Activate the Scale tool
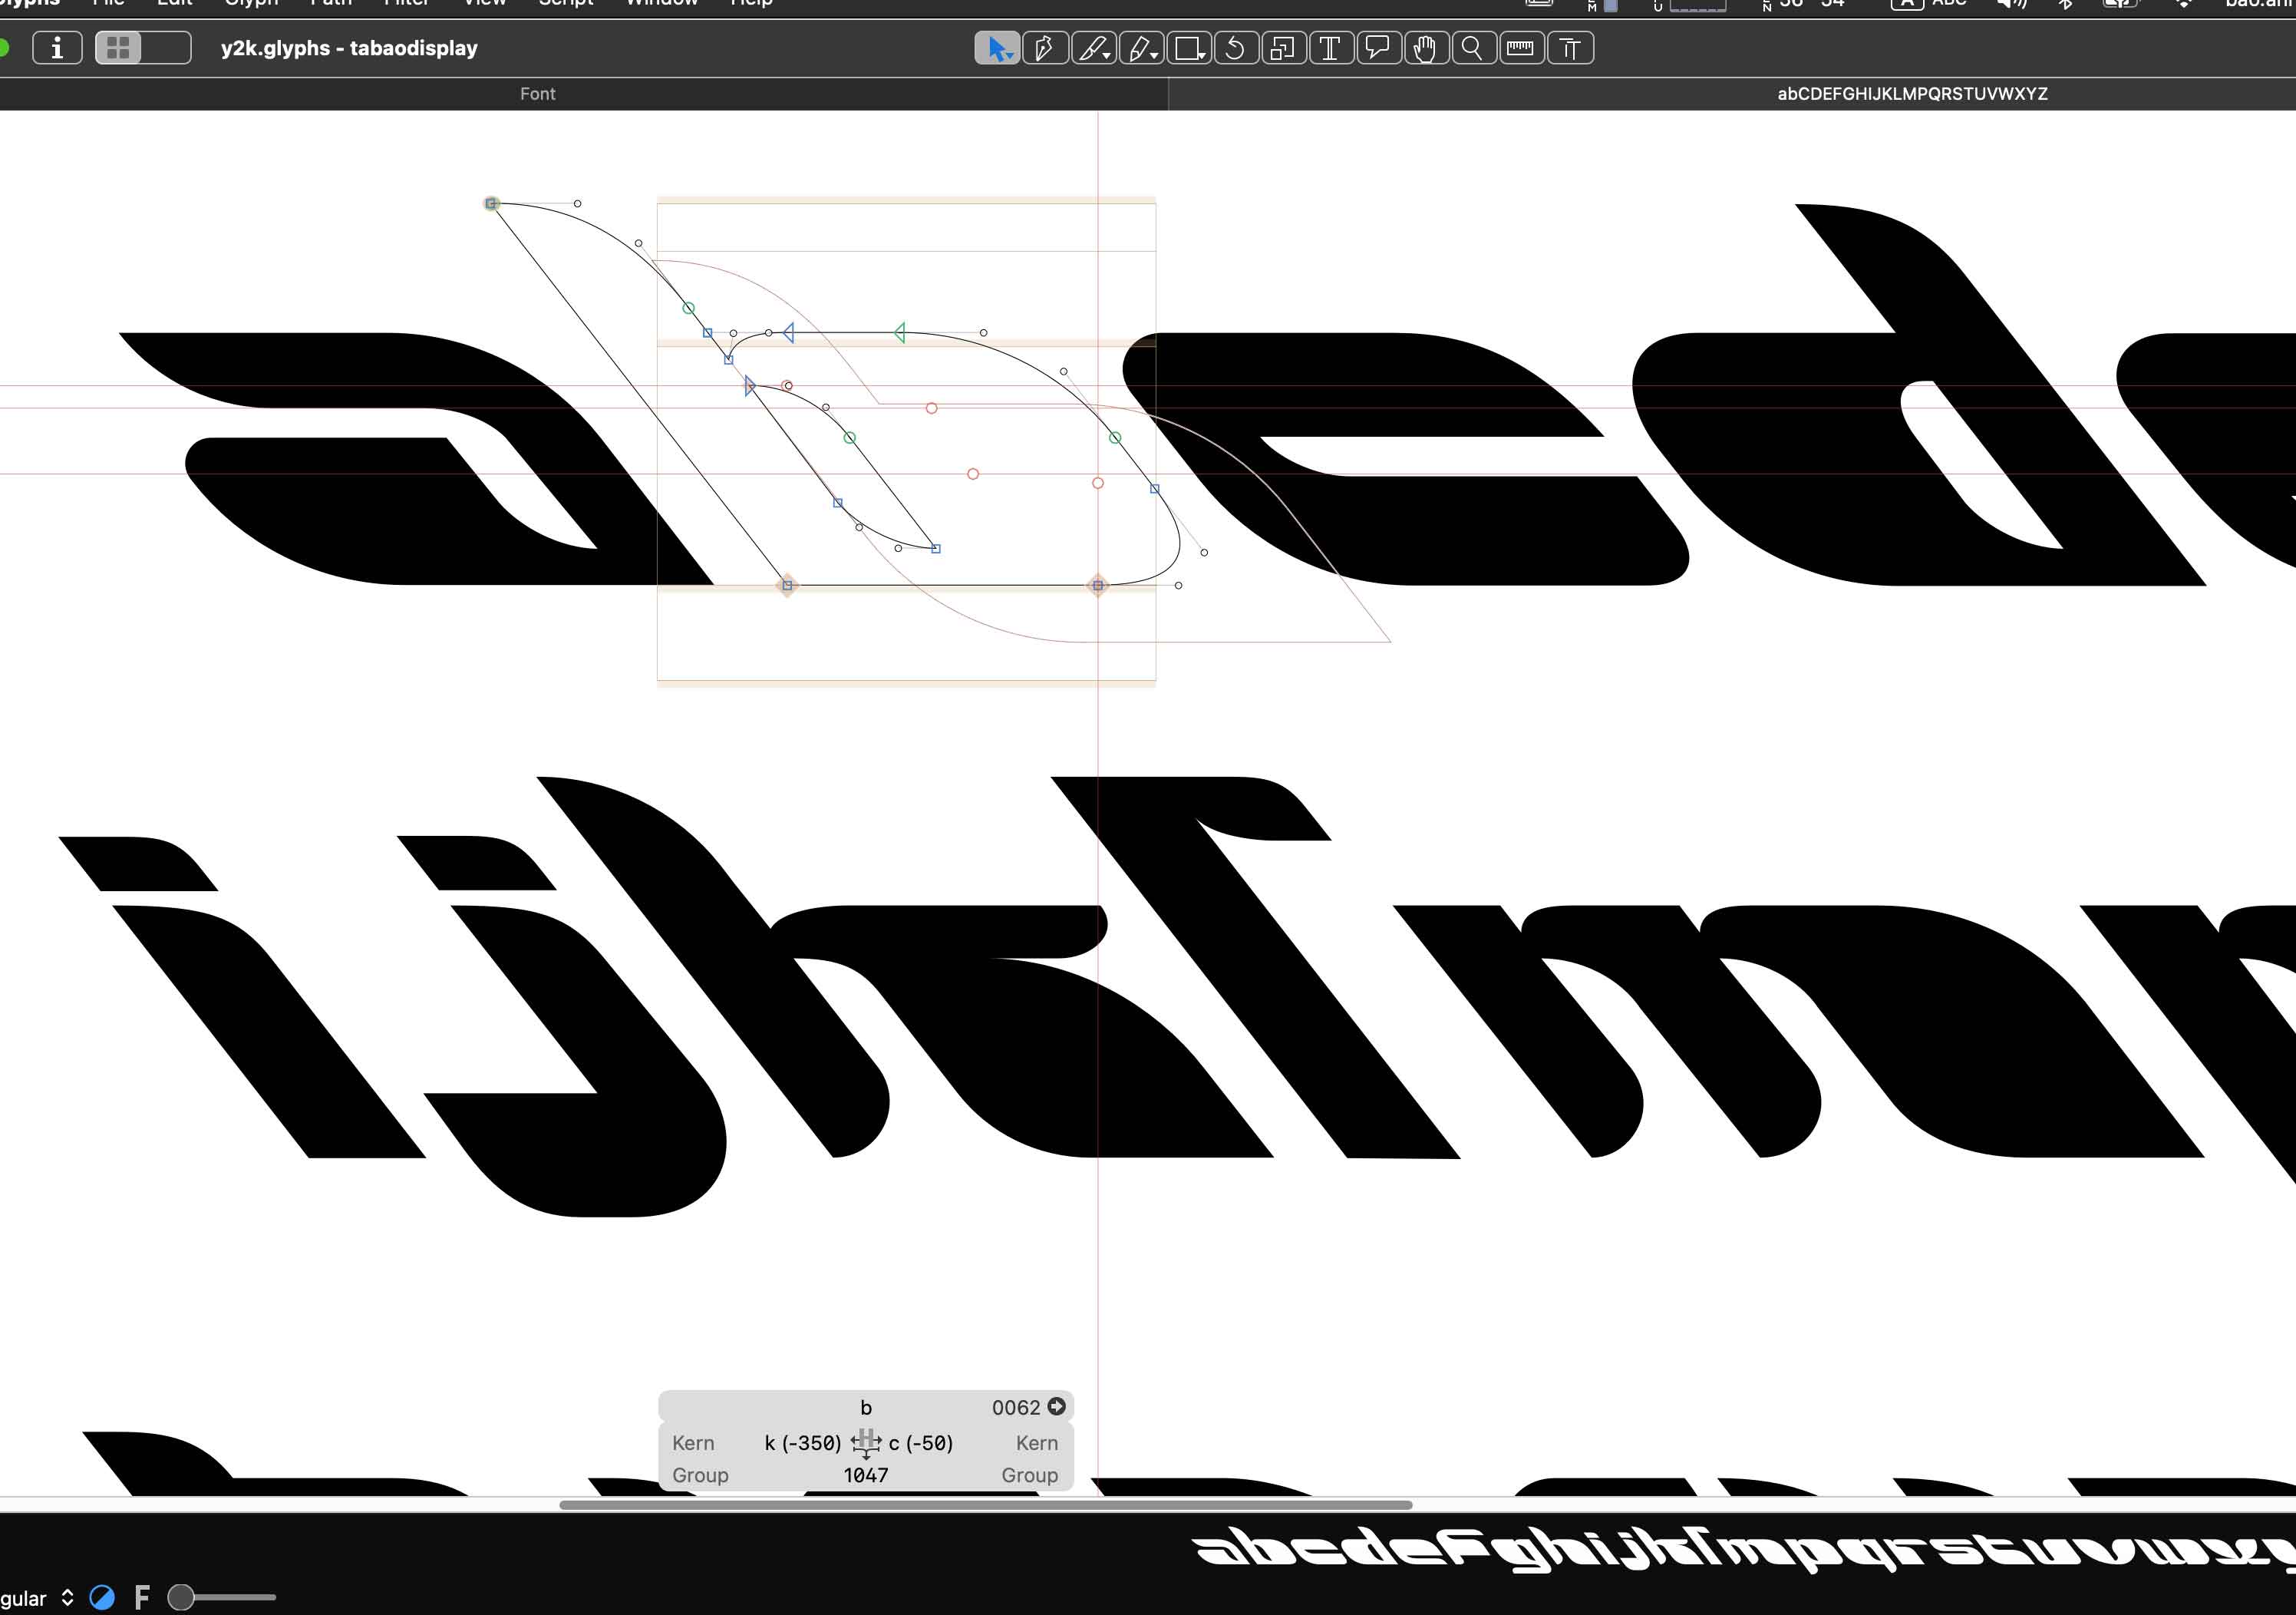 pos(1282,48)
